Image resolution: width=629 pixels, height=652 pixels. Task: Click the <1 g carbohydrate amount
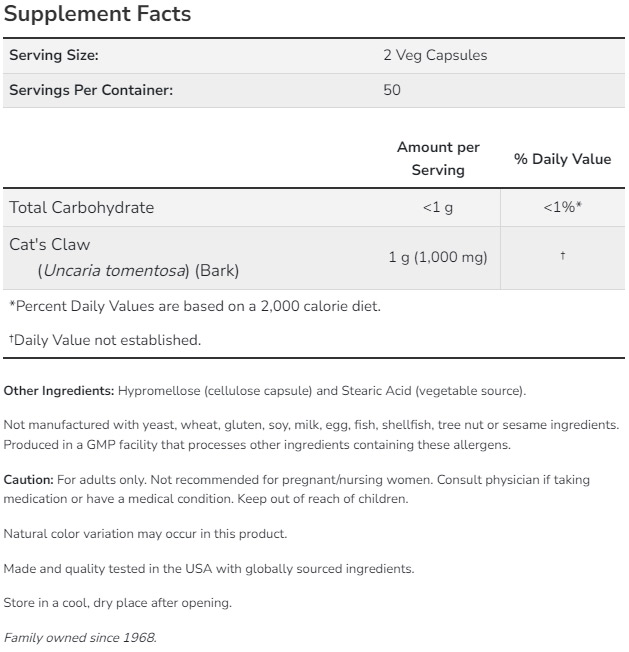438,207
